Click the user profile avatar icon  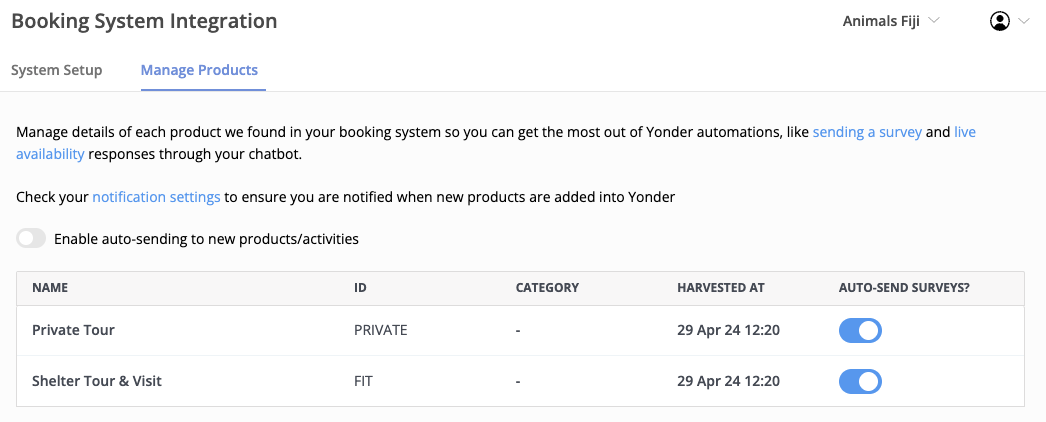999,21
